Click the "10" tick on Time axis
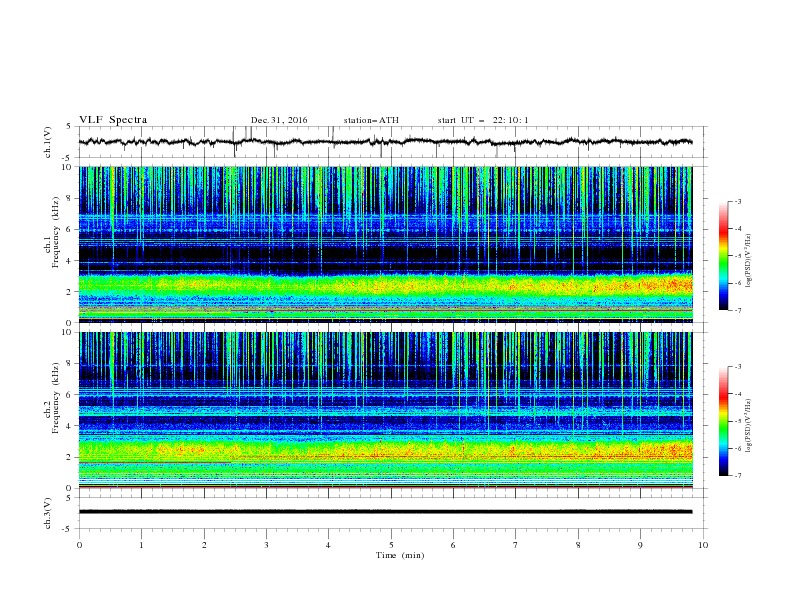The height and width of the screenshot is (612, 792). pos(703,545)
